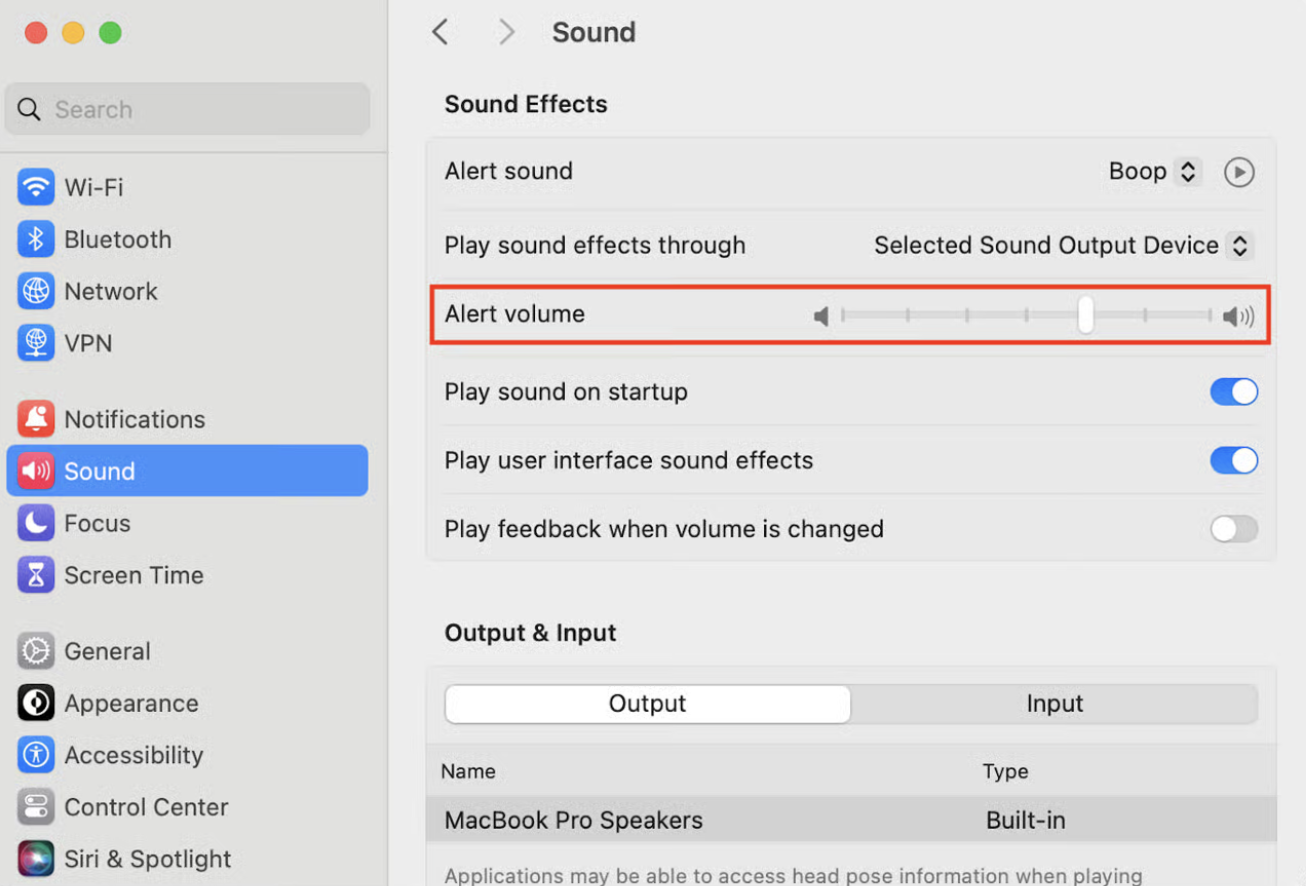Select the Output tab
Image resolution: width=1306 pixels, height=886 pixels.
(647, 703)
